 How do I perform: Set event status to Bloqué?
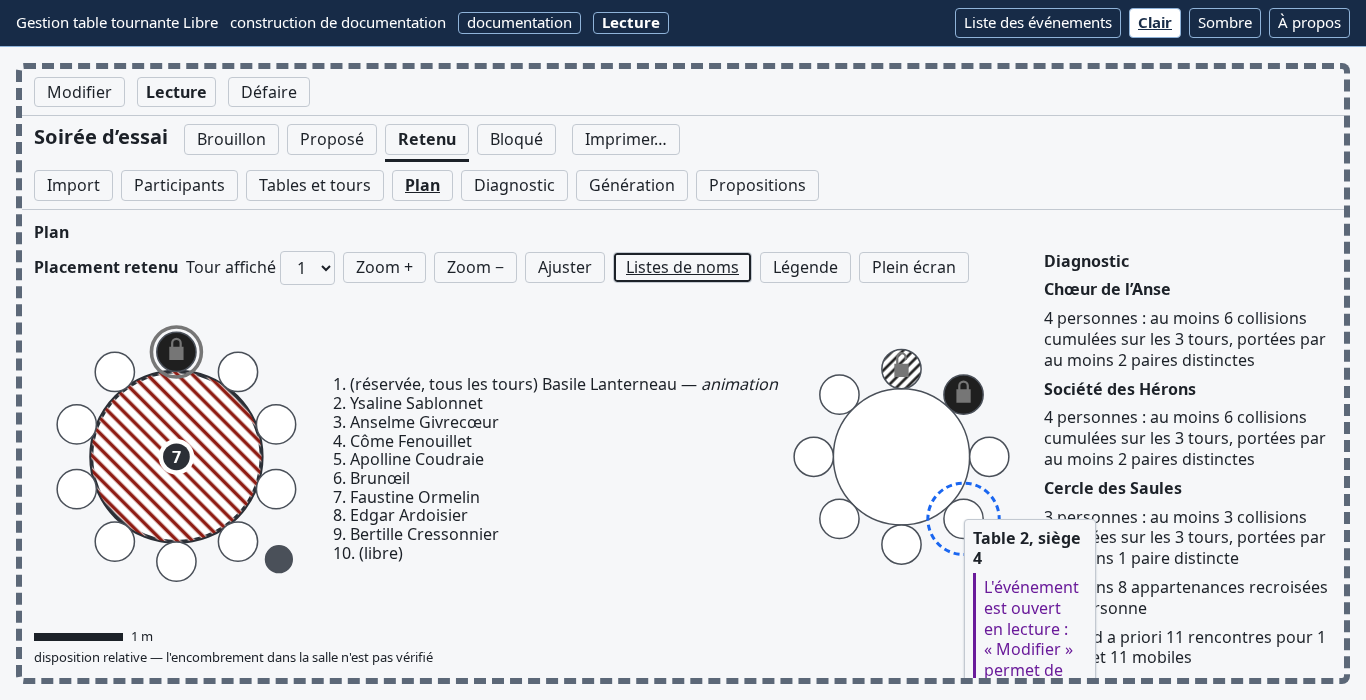point(516,139)
